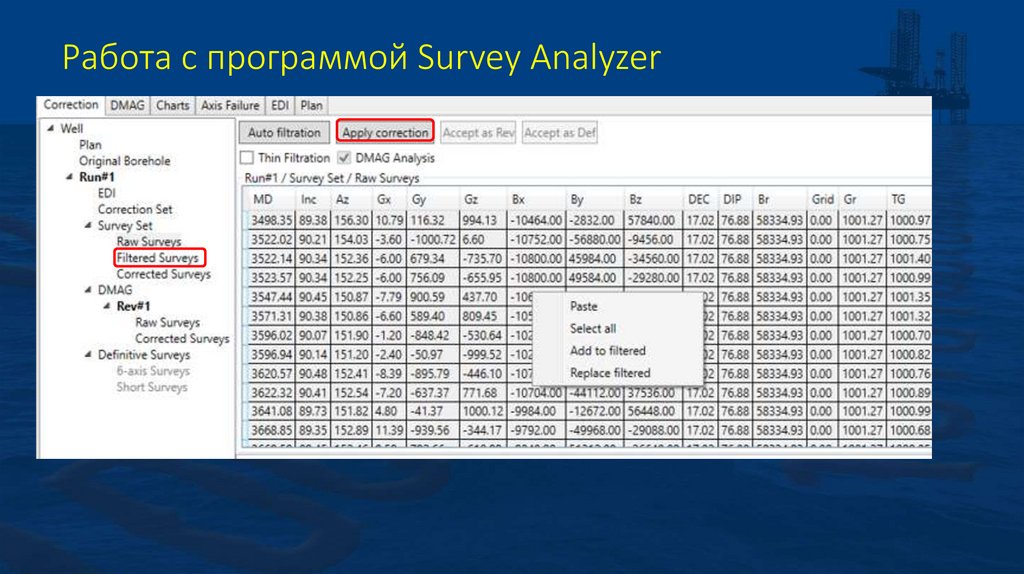This screenshot has width=1024, height=574.
Task: Click the Gy value -1000.72
Action: (x=432, y=240)
